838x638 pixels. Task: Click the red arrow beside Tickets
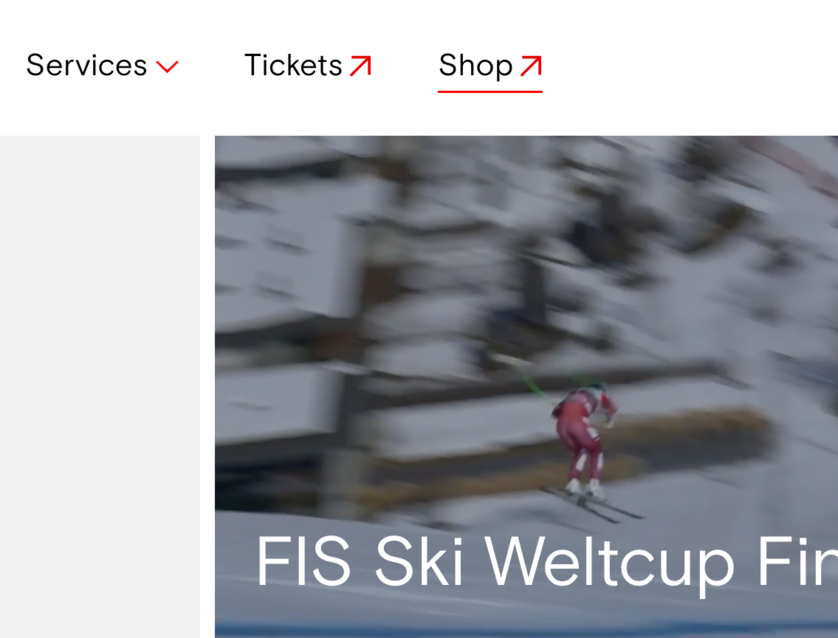(361, 66)
